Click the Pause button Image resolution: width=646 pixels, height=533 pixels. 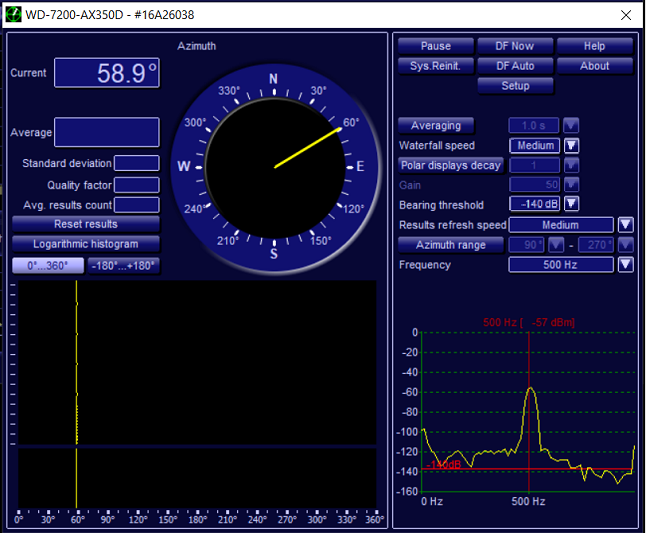435,46
